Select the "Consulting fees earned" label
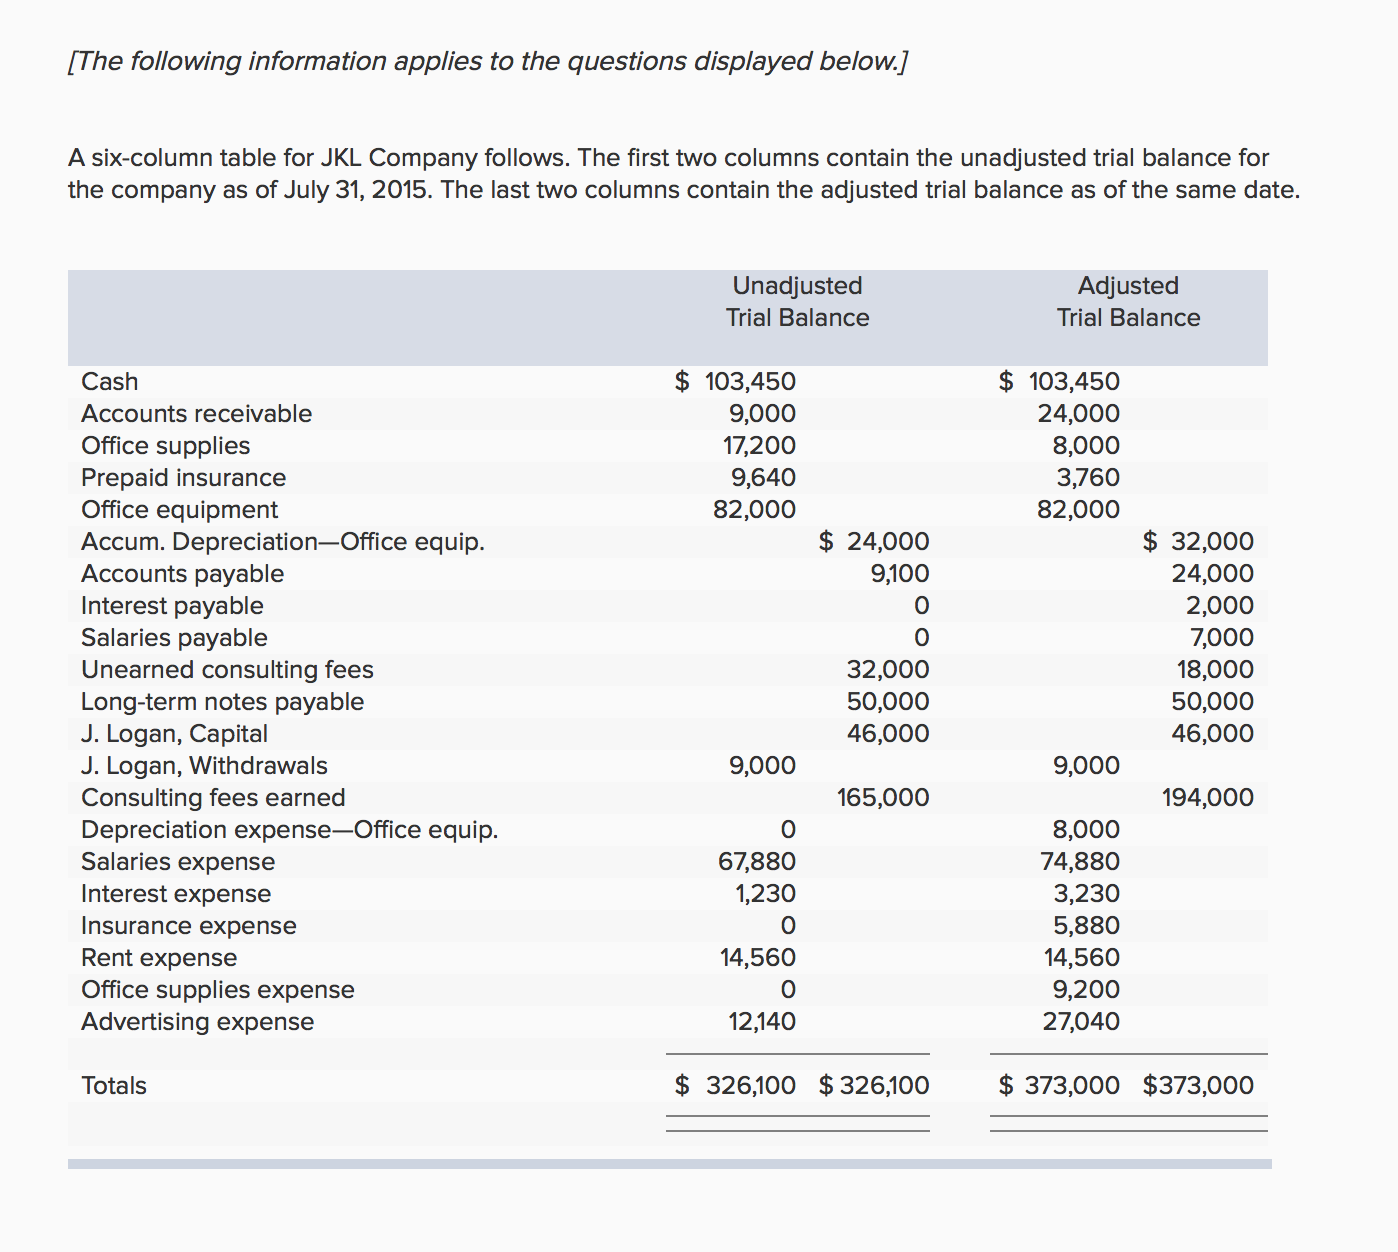The width and height of the screenshot is (1398, 1252). 213,798
